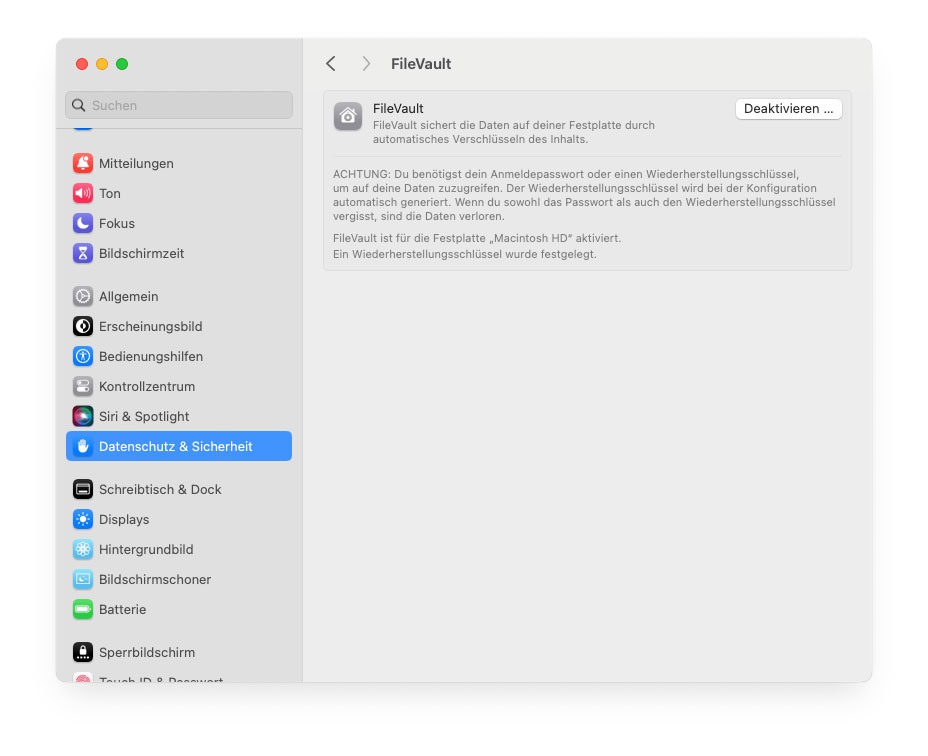
Task: Click the Mitteilungen bell icon
Action: tap(83, 163)
